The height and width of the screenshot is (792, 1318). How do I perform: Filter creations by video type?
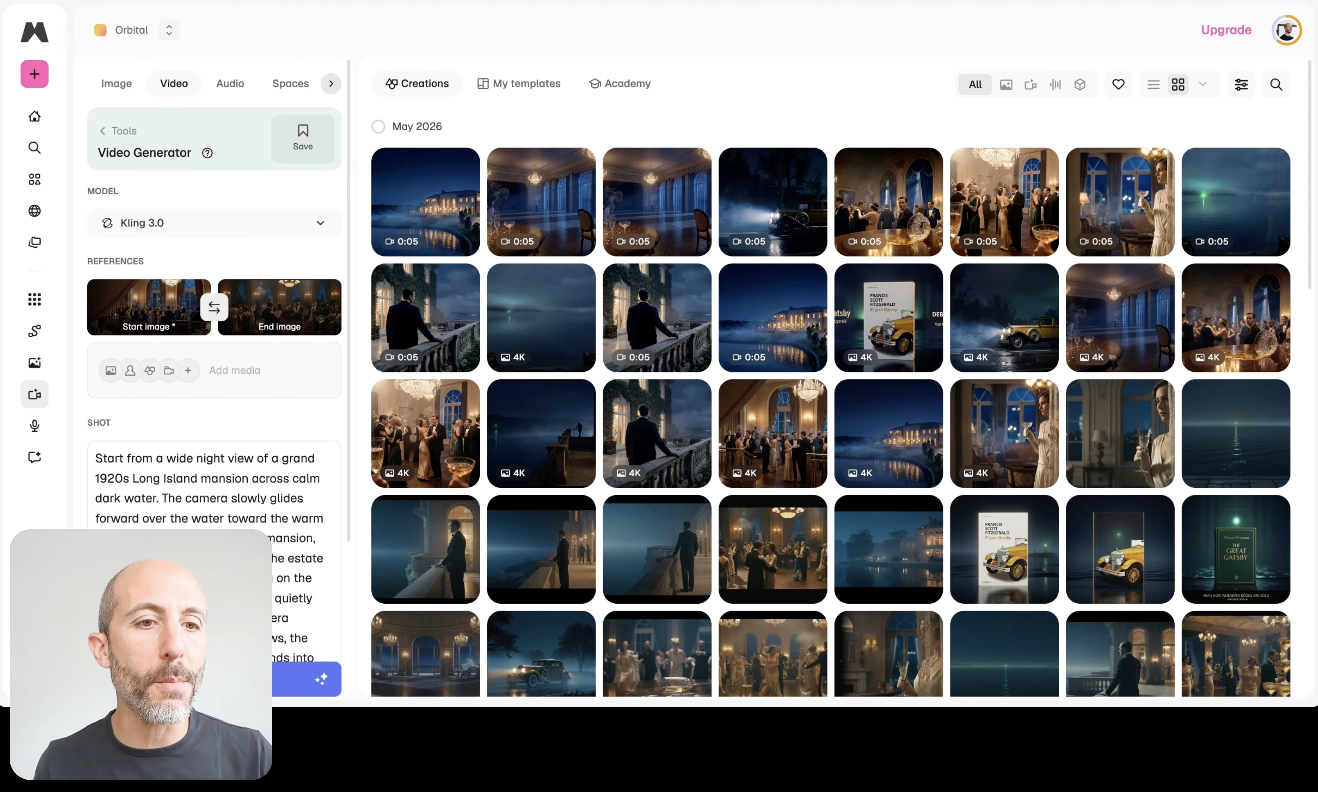tap(1031, 85)
